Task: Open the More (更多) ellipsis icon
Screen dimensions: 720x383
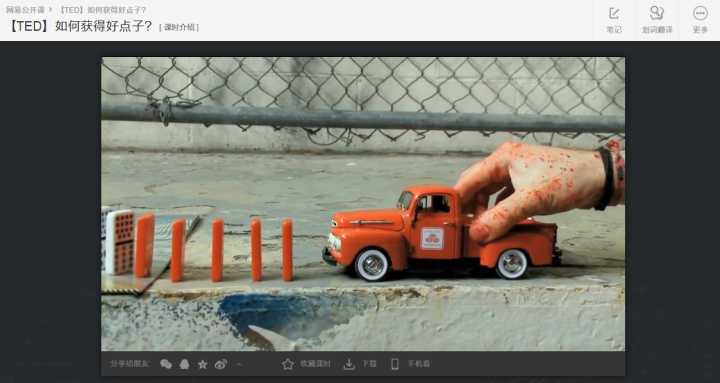Action: point(700,13)
